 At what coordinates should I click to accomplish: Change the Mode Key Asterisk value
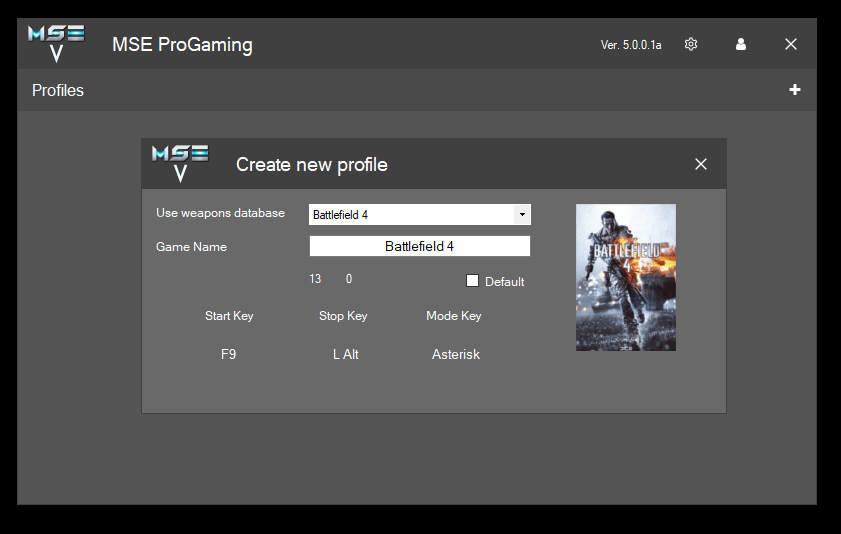tap(456, 354)
